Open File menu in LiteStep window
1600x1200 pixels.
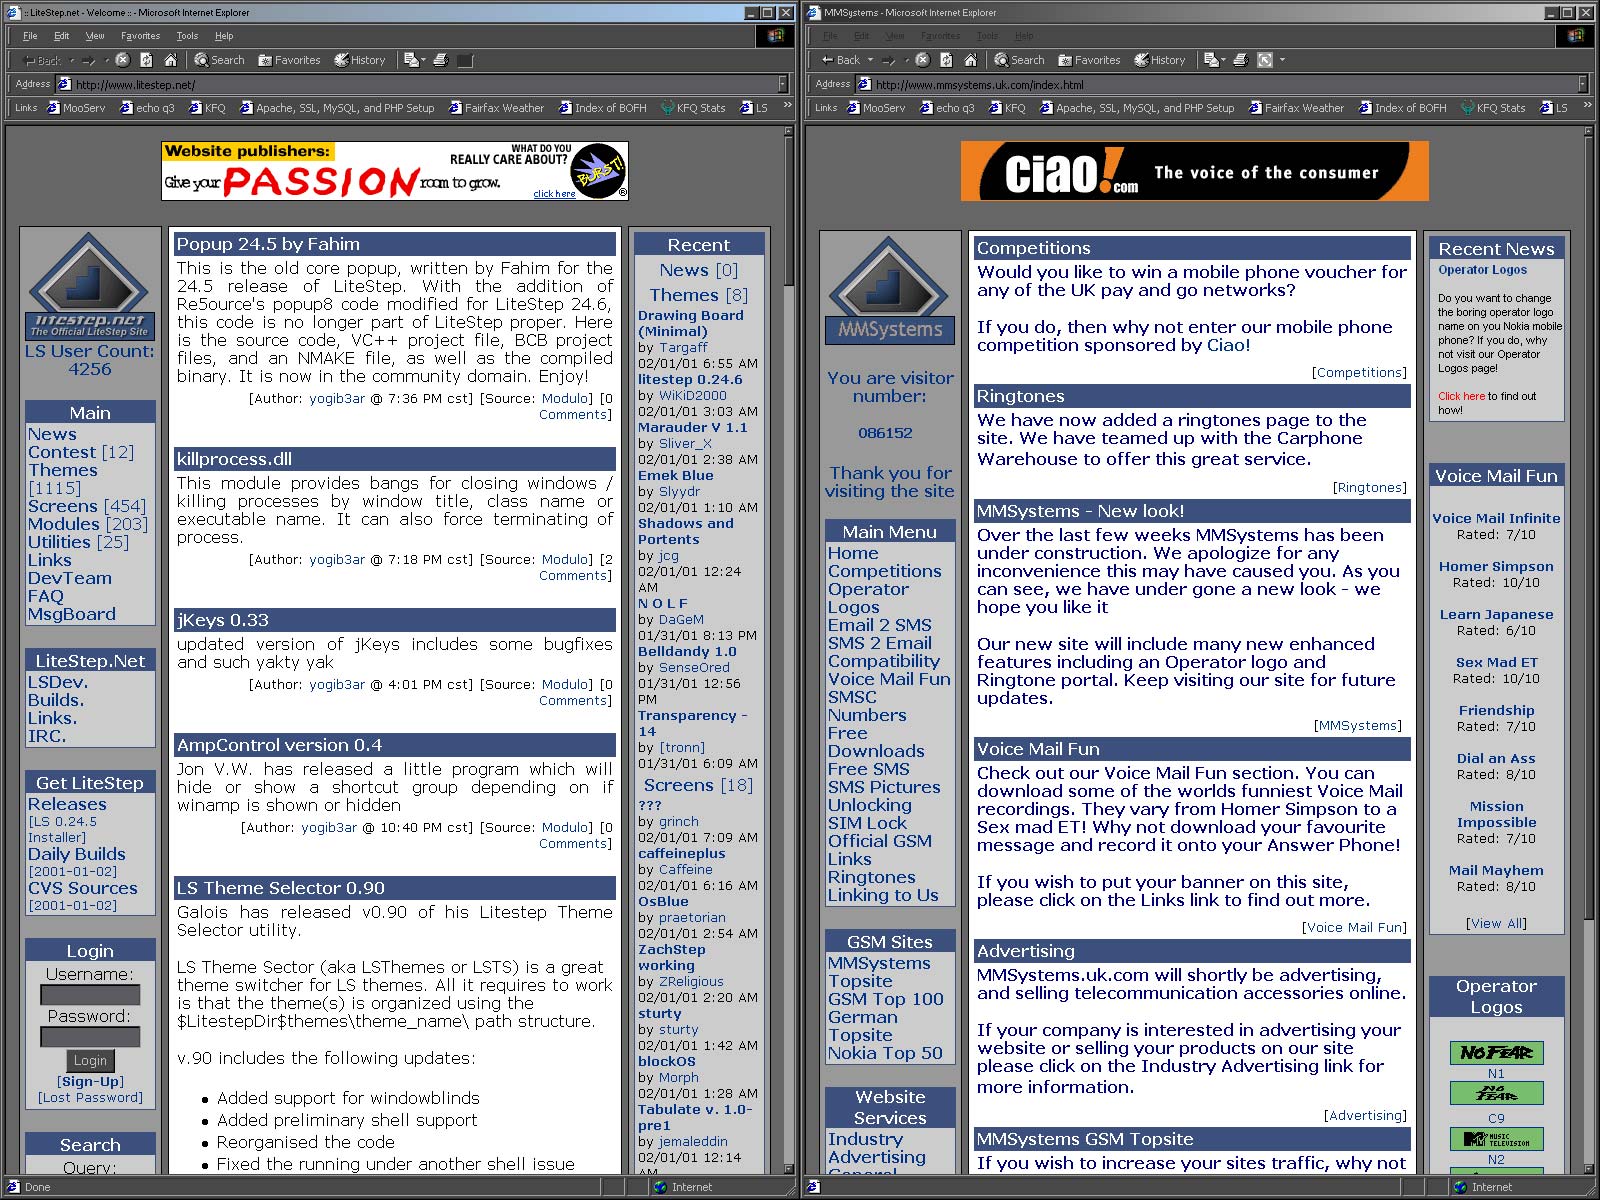pyautogui.click(x=30, y=36)
